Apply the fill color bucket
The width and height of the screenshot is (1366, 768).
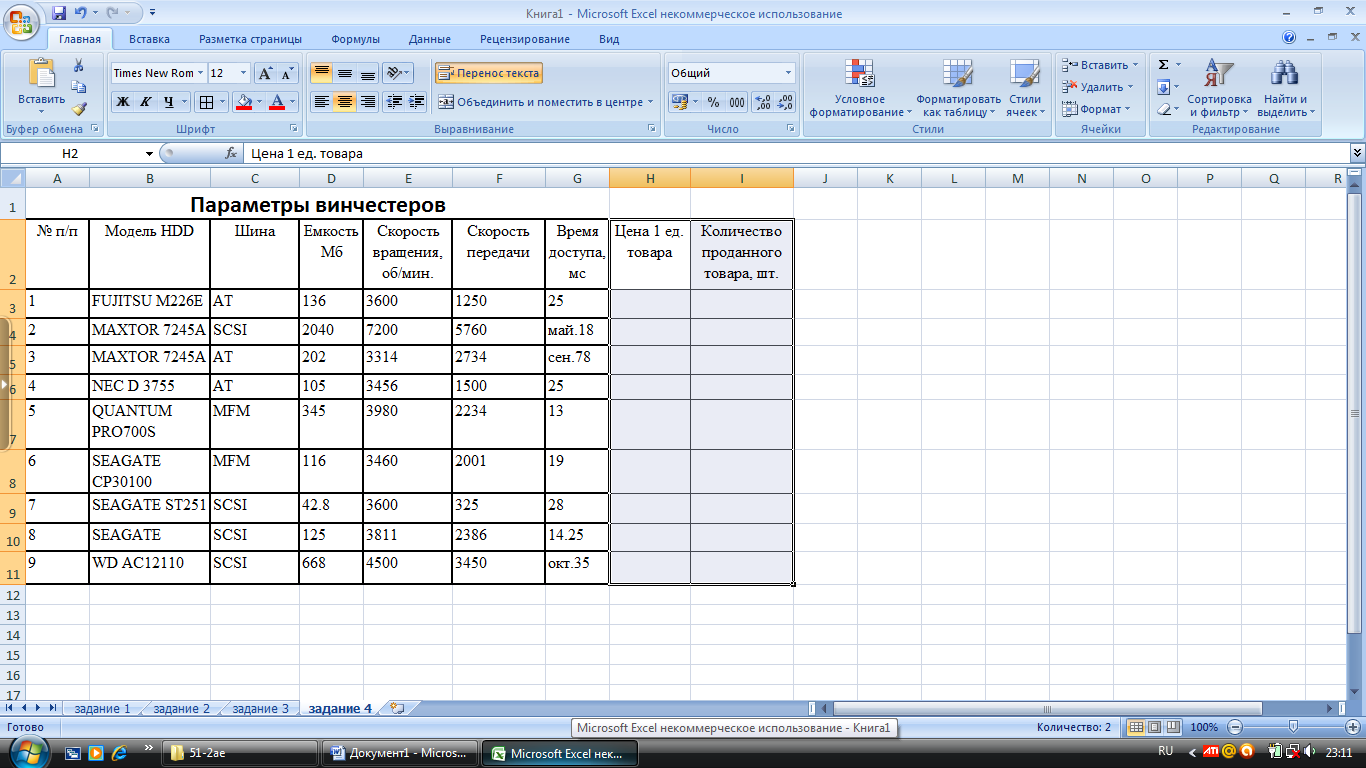pyautogui.click(x=243, y=101)
